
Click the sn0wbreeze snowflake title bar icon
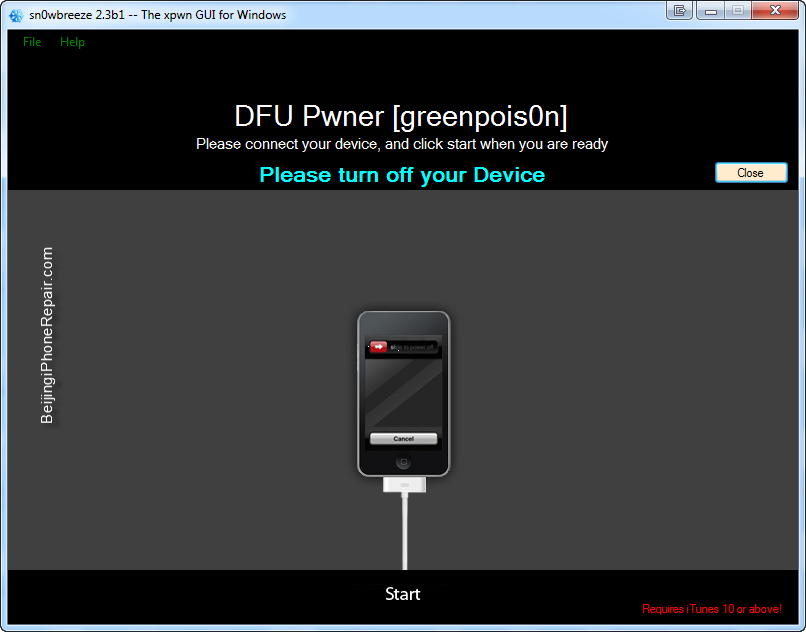pyautogui.click(x=16, y=15)
